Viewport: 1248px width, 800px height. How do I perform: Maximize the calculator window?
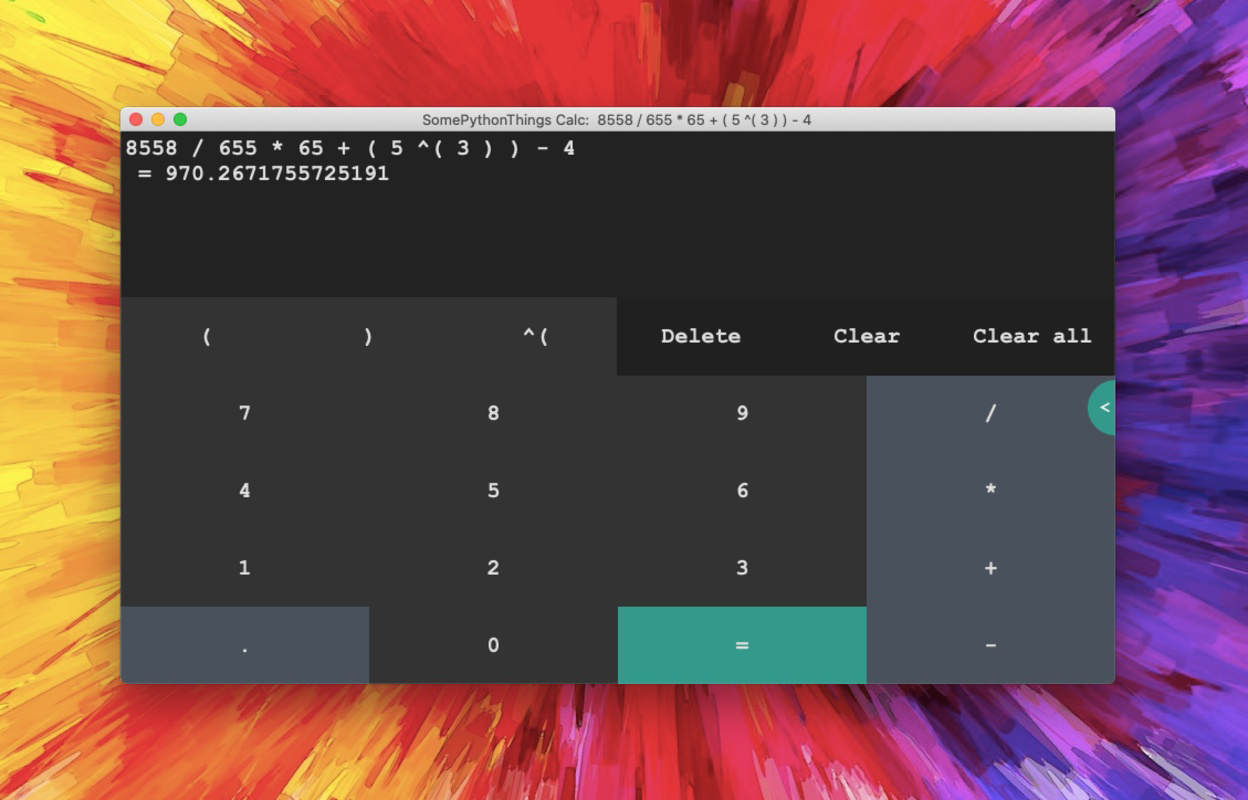[x=180, y=119]
